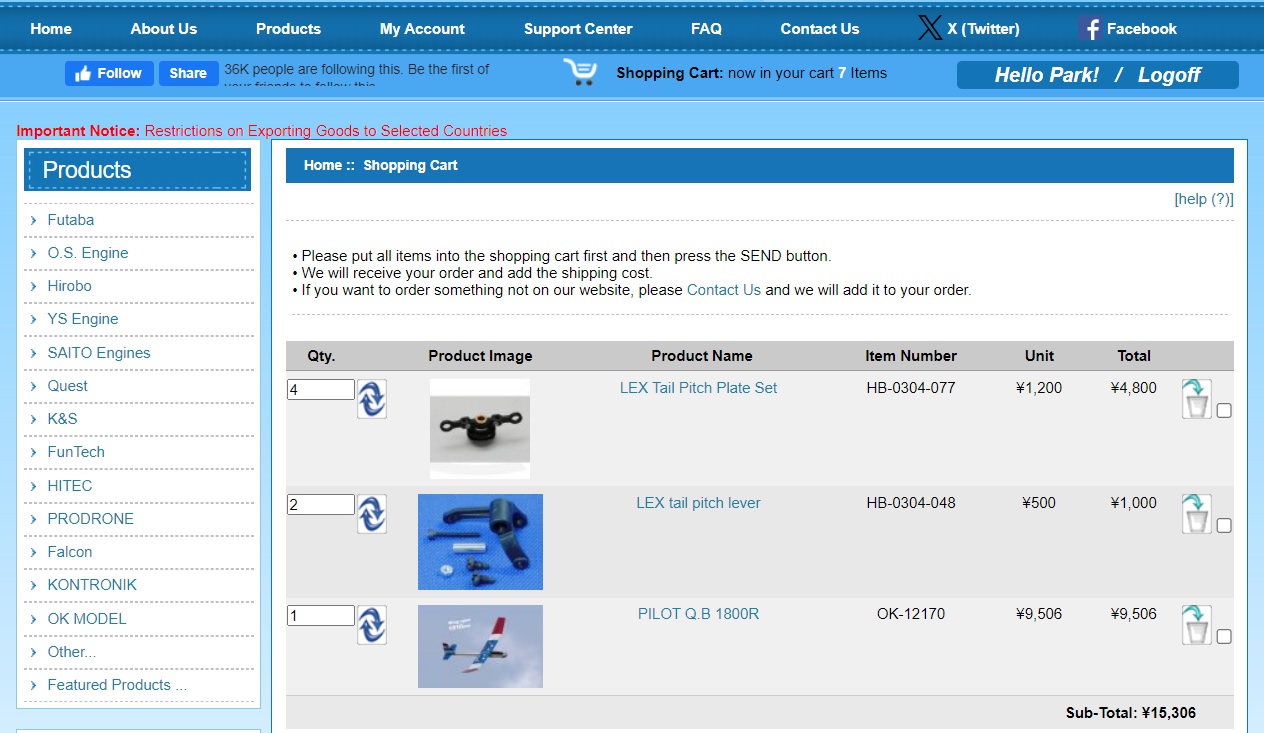Select YS Engine category

tap(83, 319)
